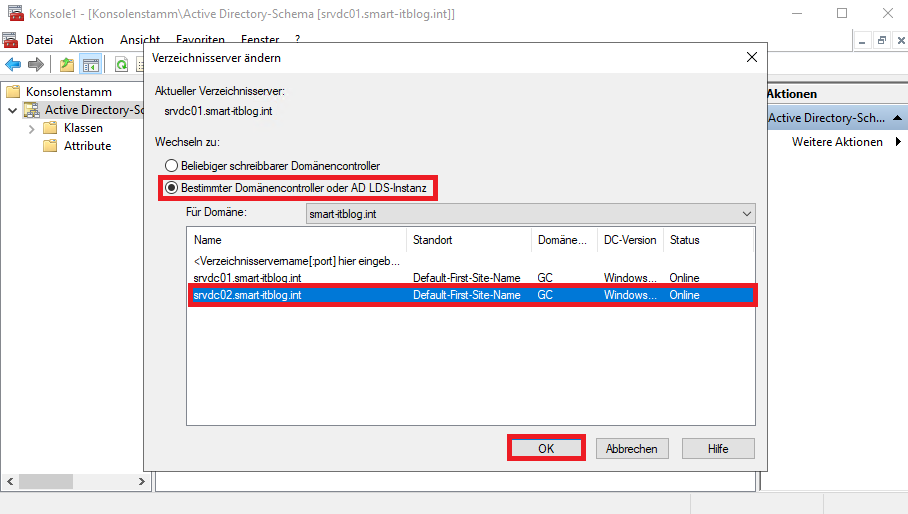
Task: Select srvdc01.smart-itblog.int in server list
Action: 247,277
